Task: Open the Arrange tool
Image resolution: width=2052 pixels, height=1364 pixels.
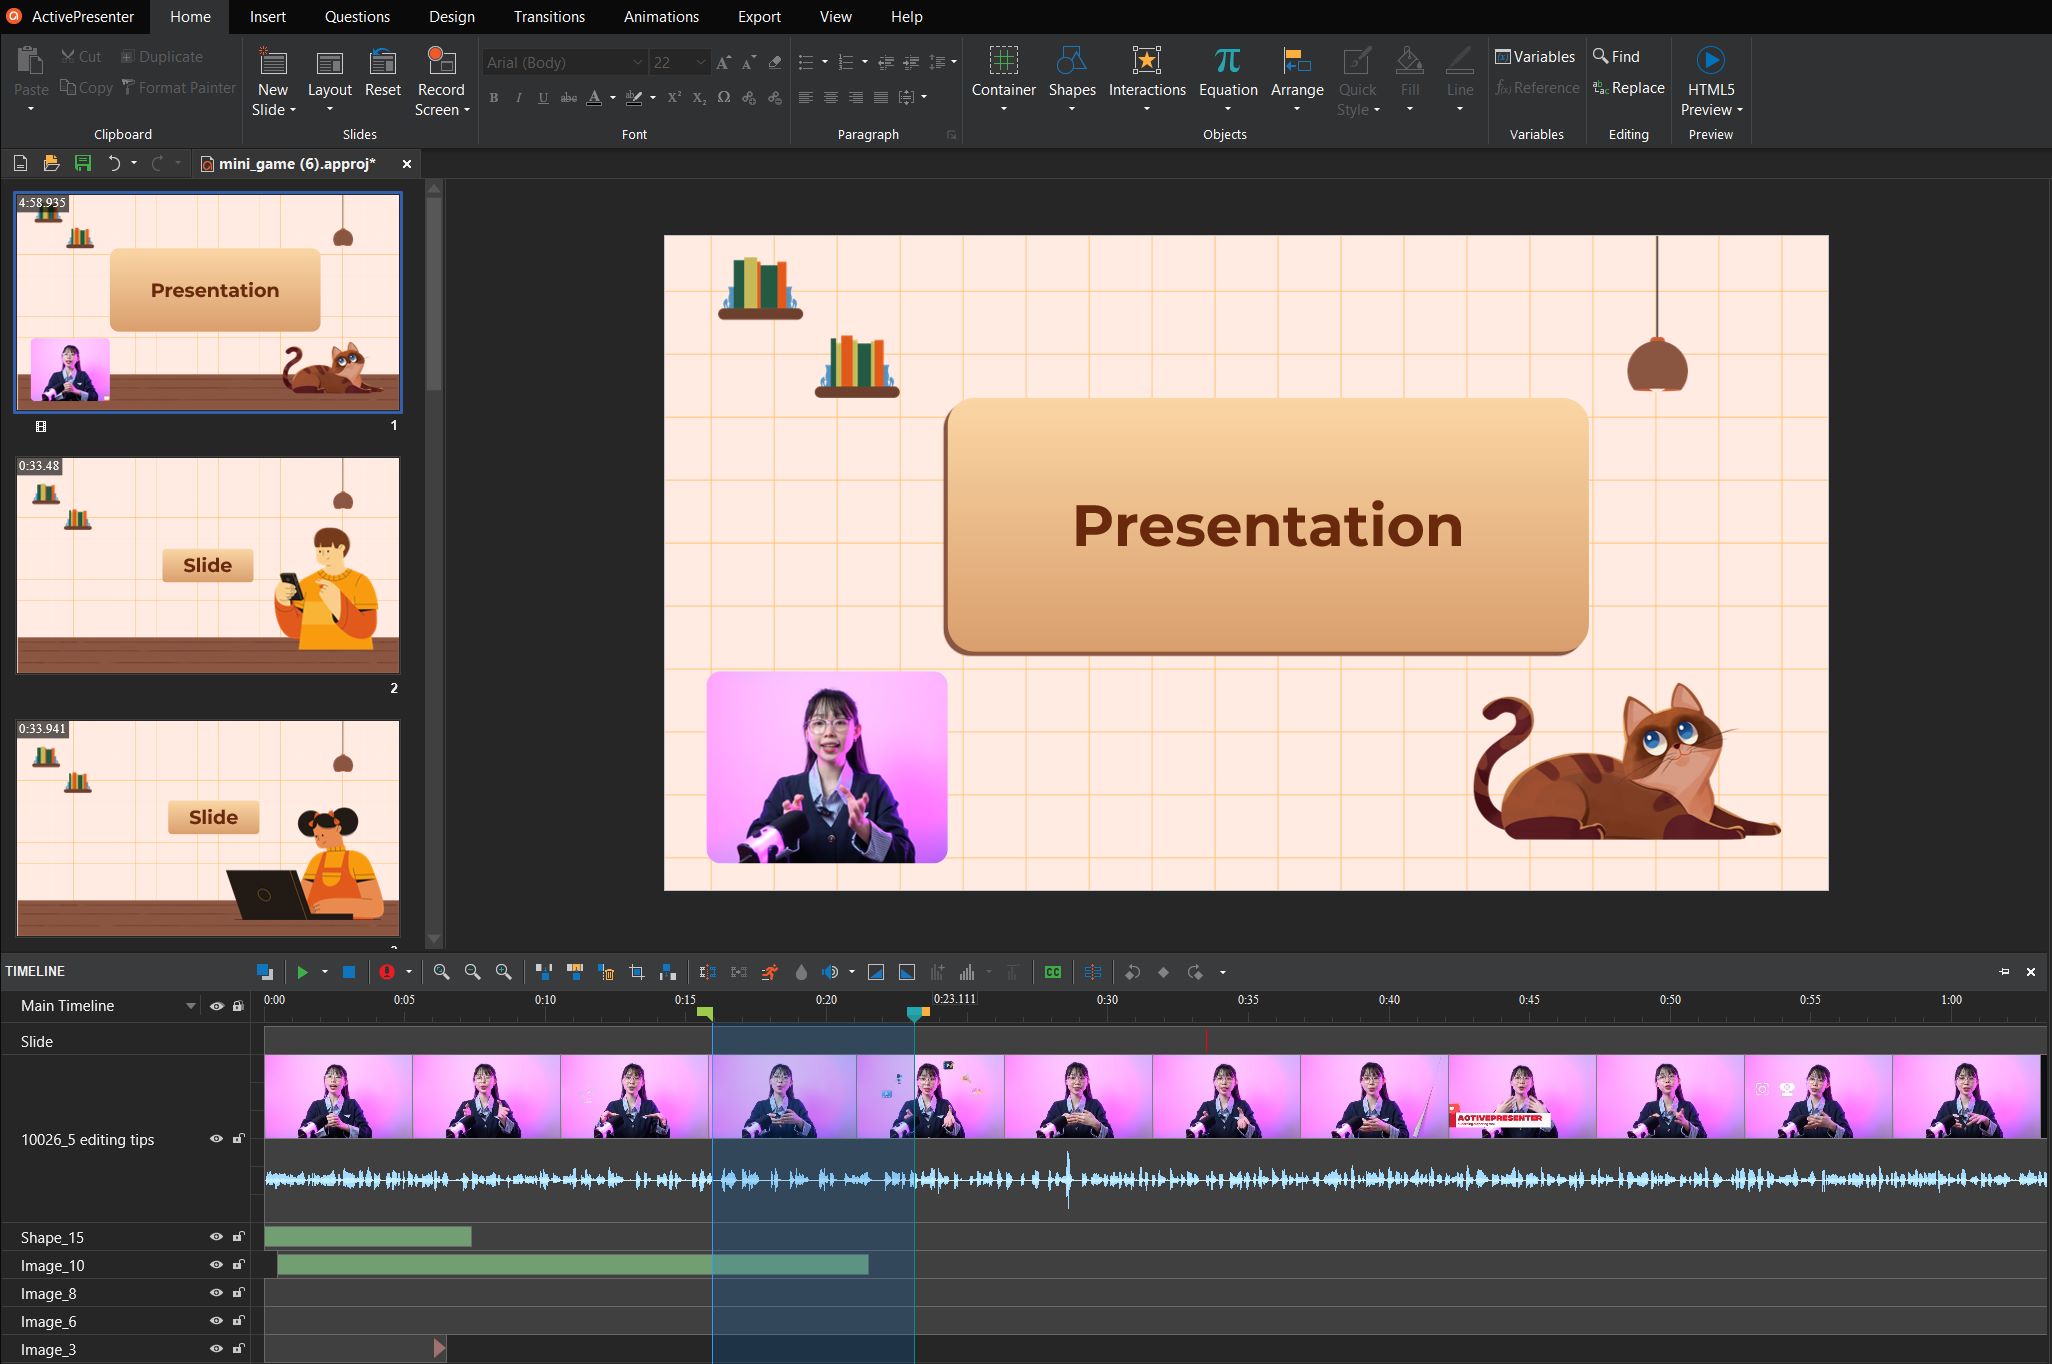Action: point(1297,80)
